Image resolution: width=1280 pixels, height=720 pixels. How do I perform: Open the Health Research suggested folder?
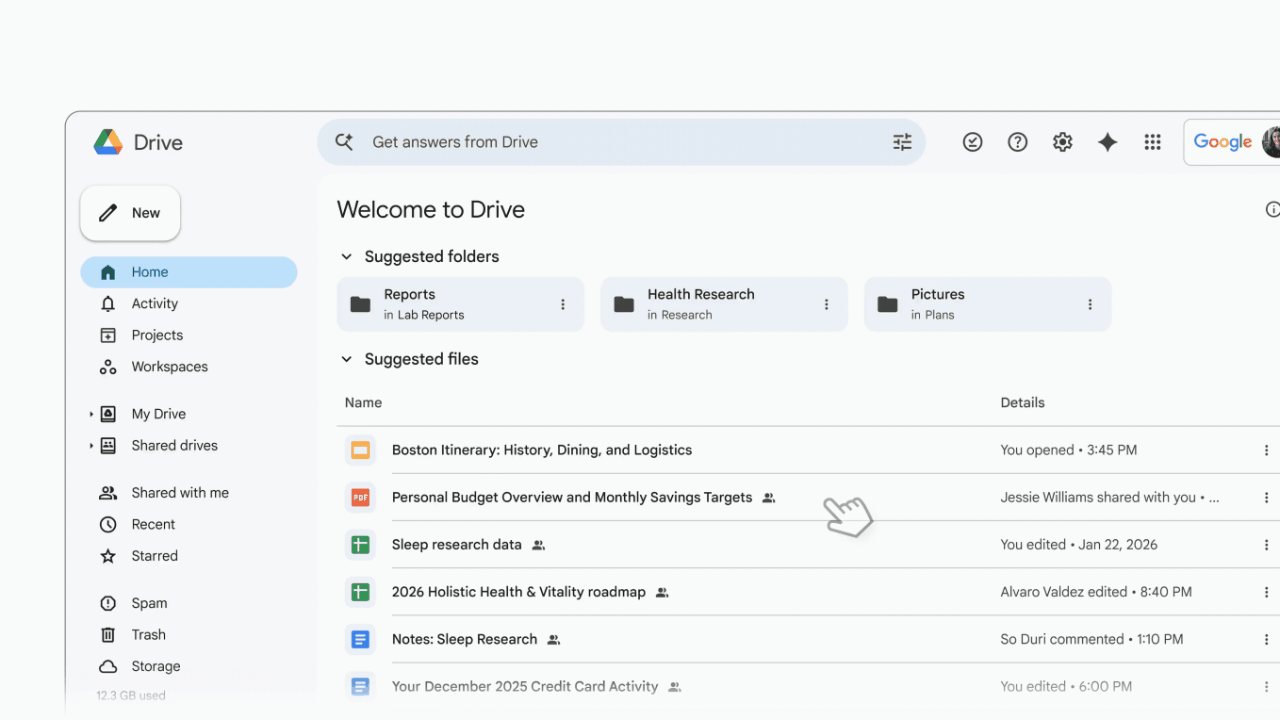click(x=724, y=304)
